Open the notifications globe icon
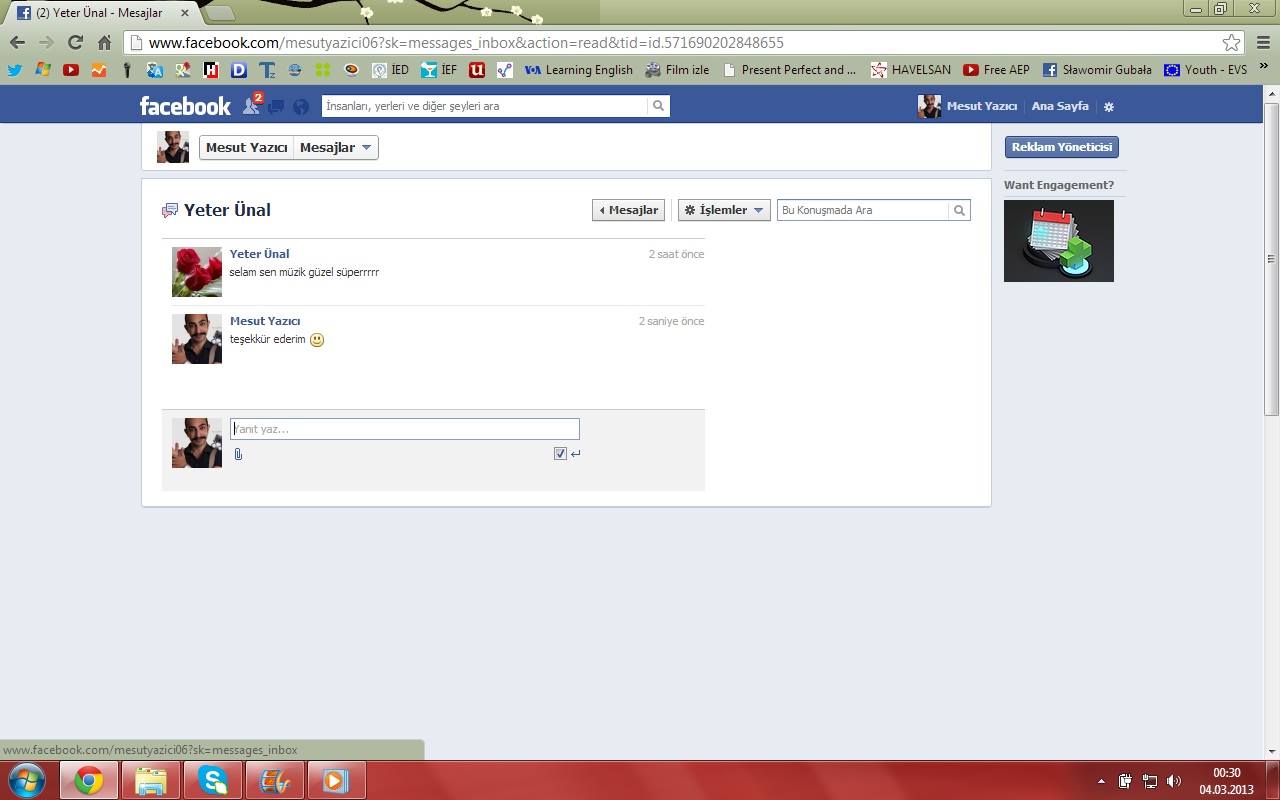Image resolution: width=1280 pixels, height=800 pixels. (301, 107)
